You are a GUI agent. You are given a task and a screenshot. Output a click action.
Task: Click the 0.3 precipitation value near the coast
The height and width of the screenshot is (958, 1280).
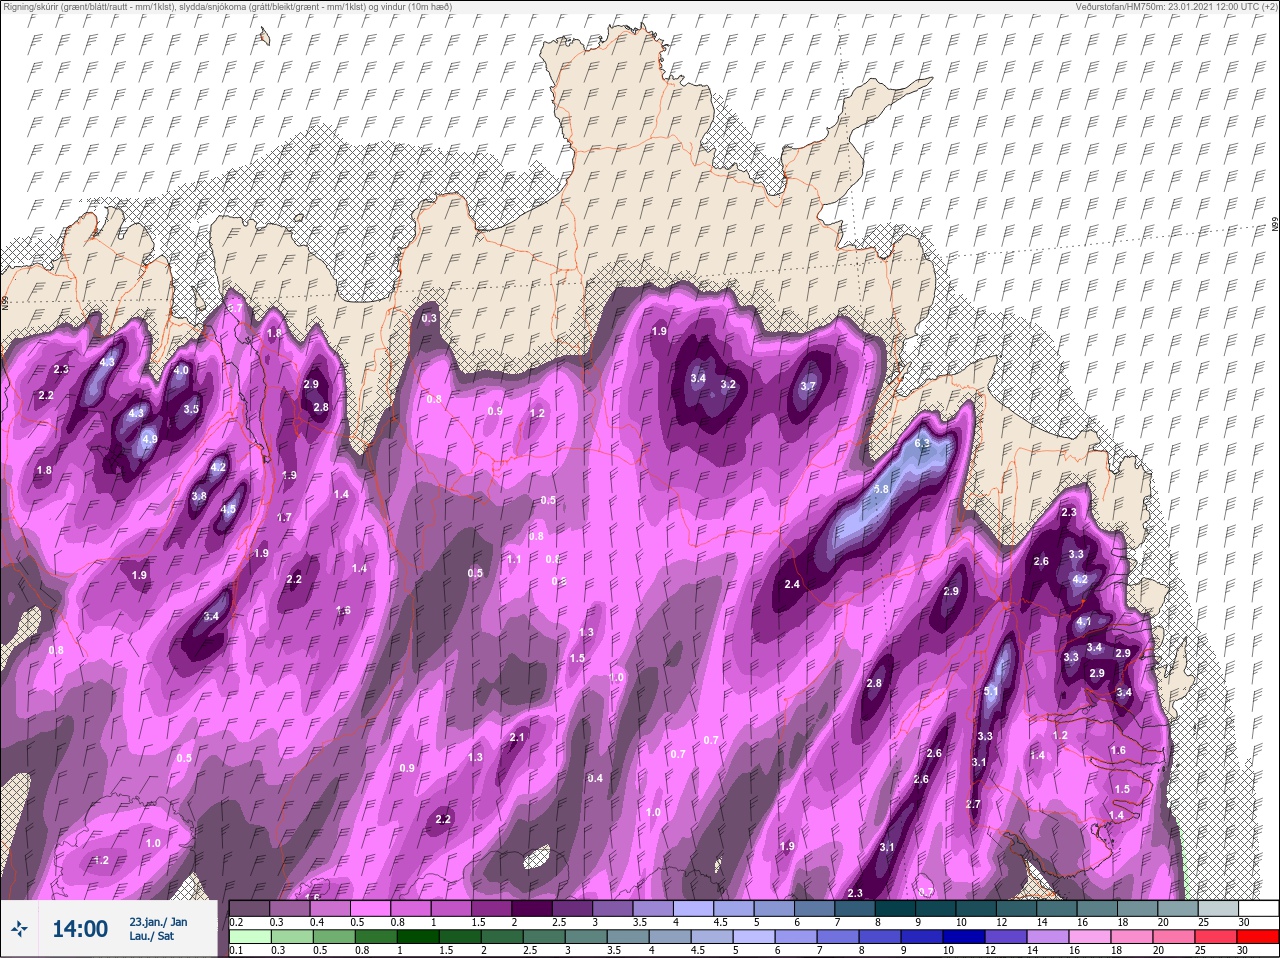[430, 318]
